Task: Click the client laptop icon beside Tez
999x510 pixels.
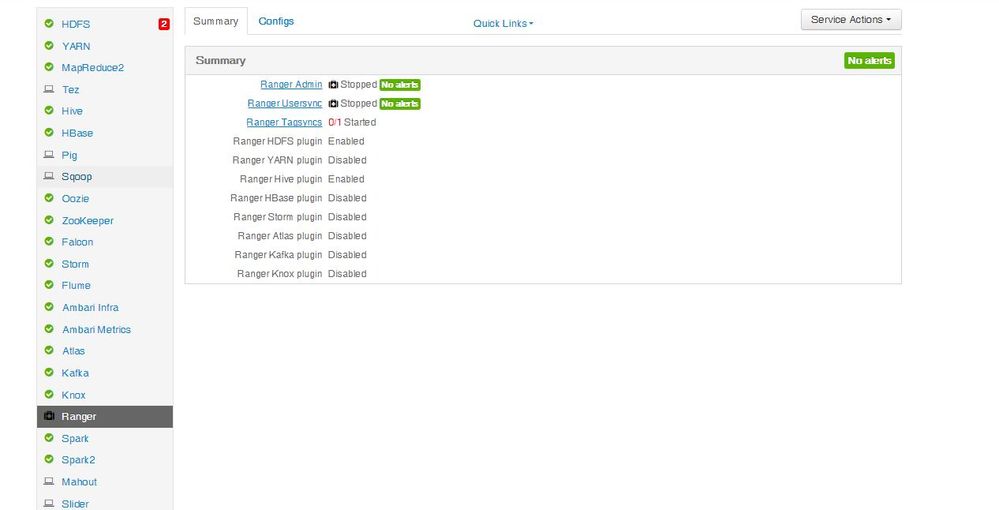Action: point(49,89)
